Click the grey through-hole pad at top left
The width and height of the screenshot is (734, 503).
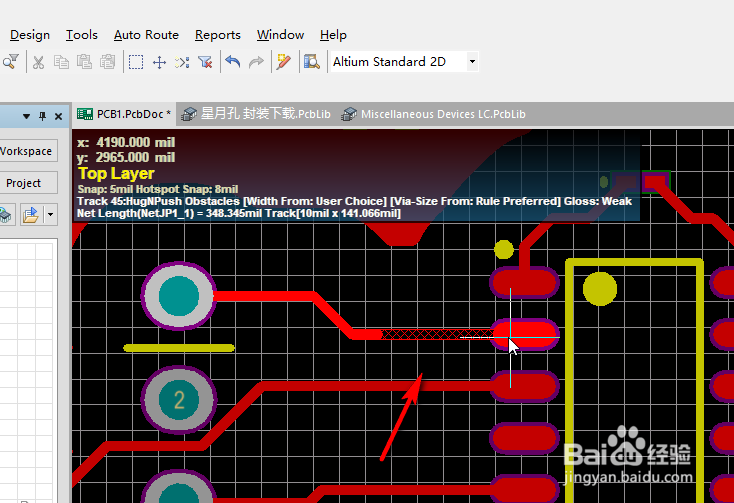(178, 296)
